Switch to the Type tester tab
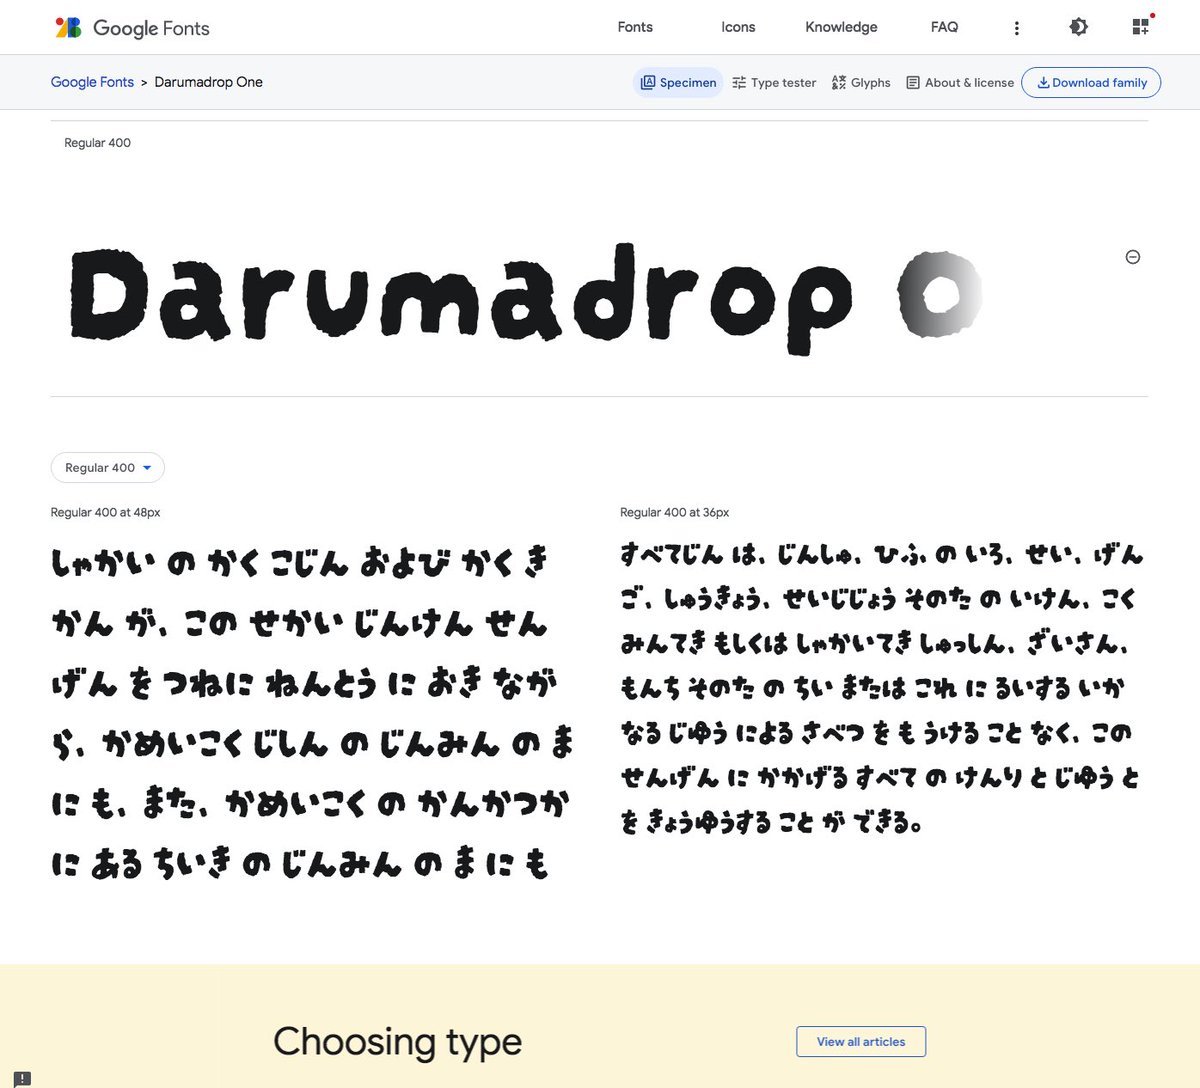The width and height of the screenshot is (1200, 1088). point(774,83)
